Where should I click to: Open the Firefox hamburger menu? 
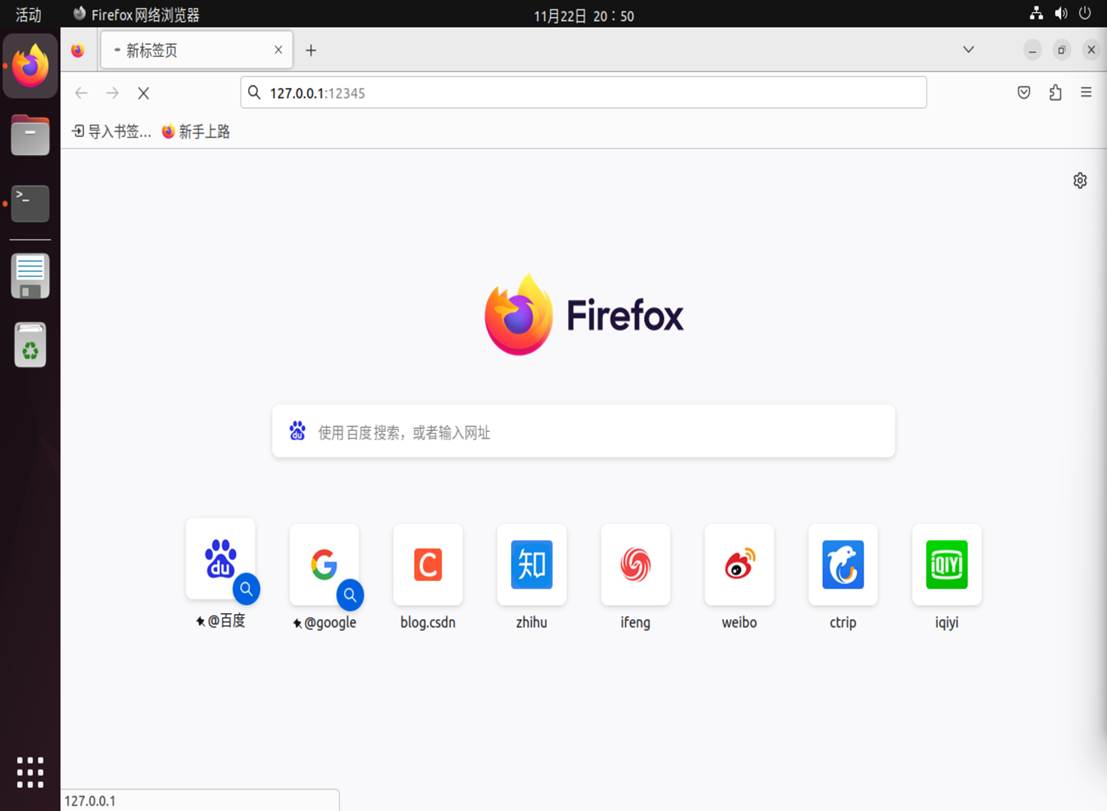[x=1086, y=92]
